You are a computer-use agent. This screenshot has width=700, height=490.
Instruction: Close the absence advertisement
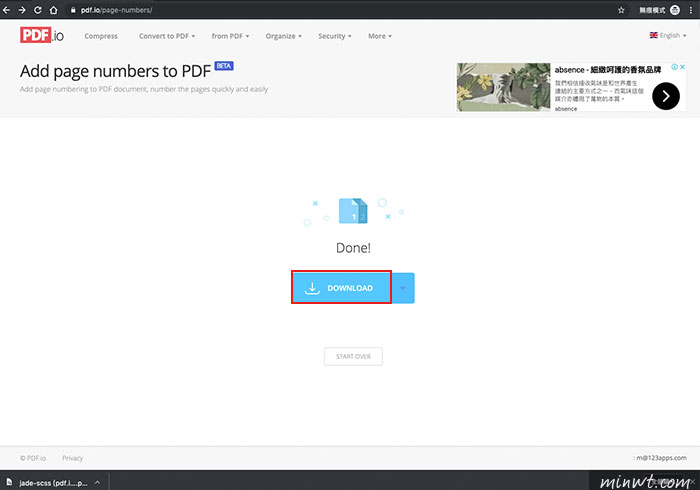pyautogui.click(x=682, y=67)
